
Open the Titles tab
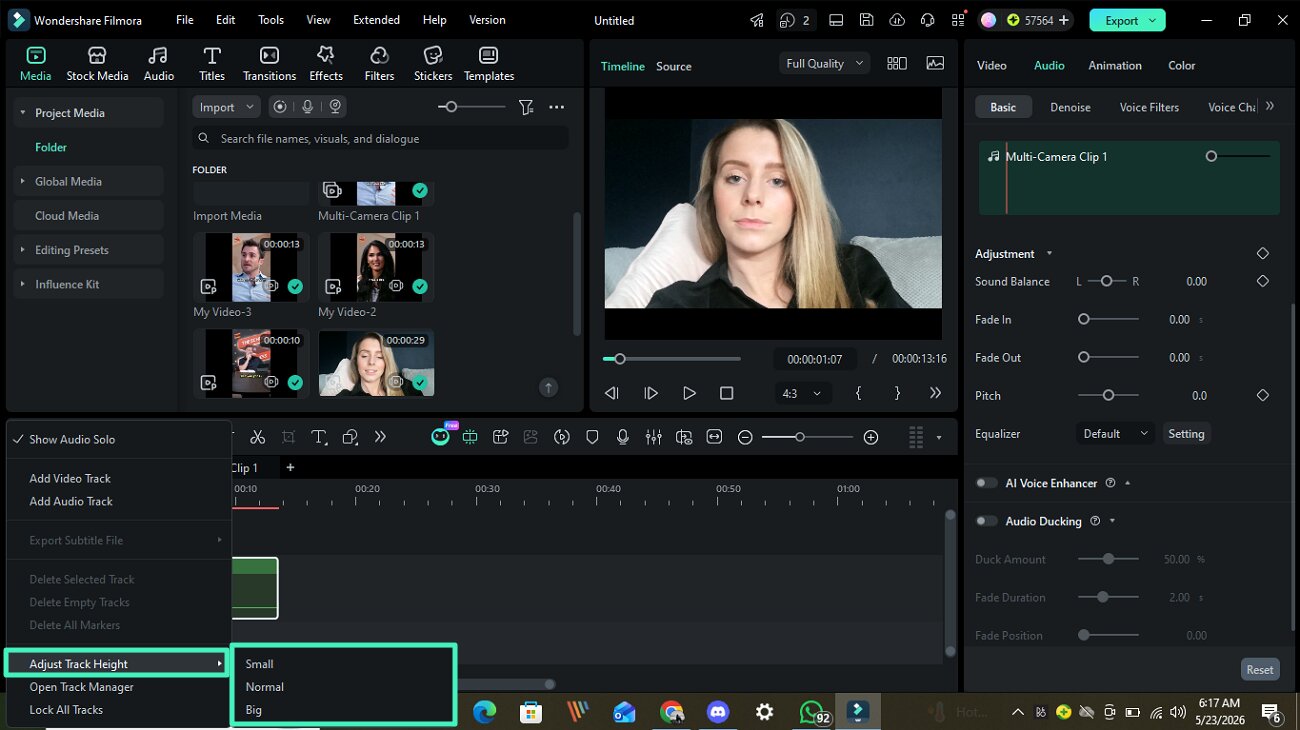pyautogui.click(x=211, y=64)
